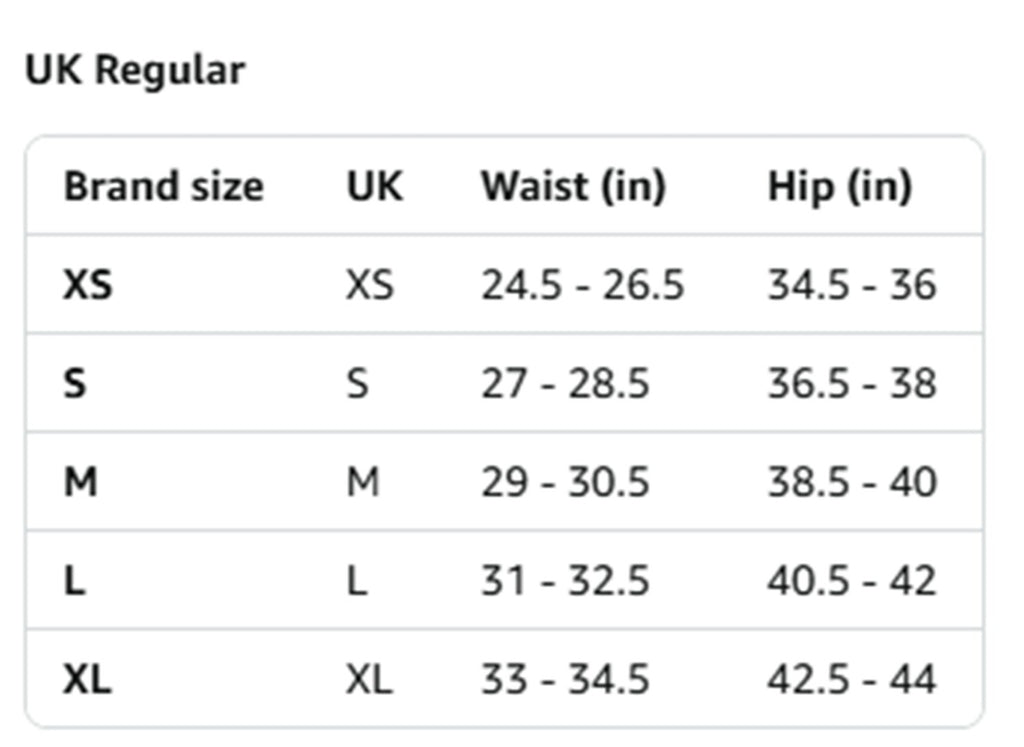Viewport: 1024px width, 747px height.
Task: Click waist value 29 - 30.5
Action: (565, 483)
